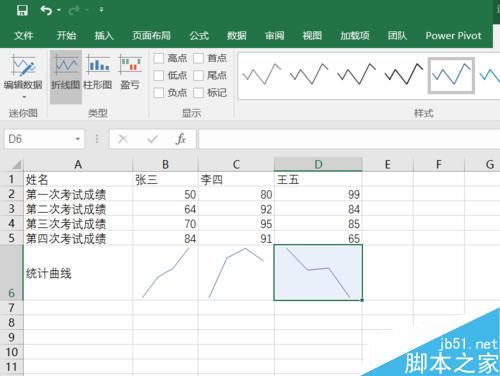The height and width of the screenshot is (376, 500).
Task: Click the Undo arrow icon
Action: coord(46,10)
